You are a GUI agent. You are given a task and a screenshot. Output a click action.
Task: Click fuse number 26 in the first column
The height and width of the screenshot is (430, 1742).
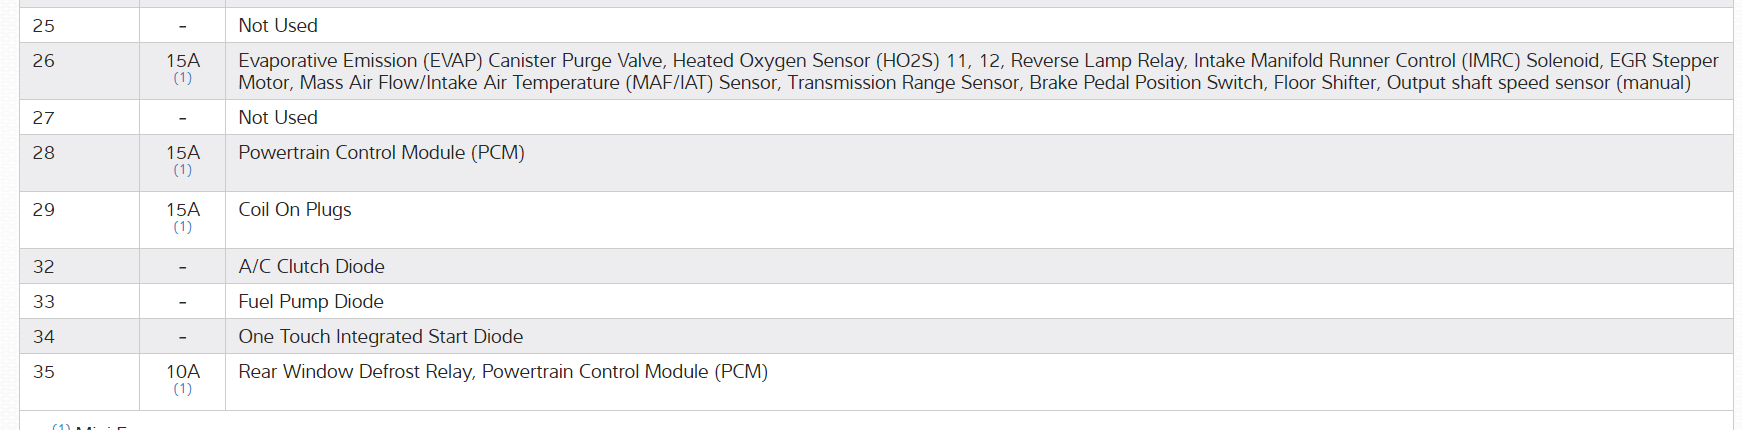[x=44, y=61]
